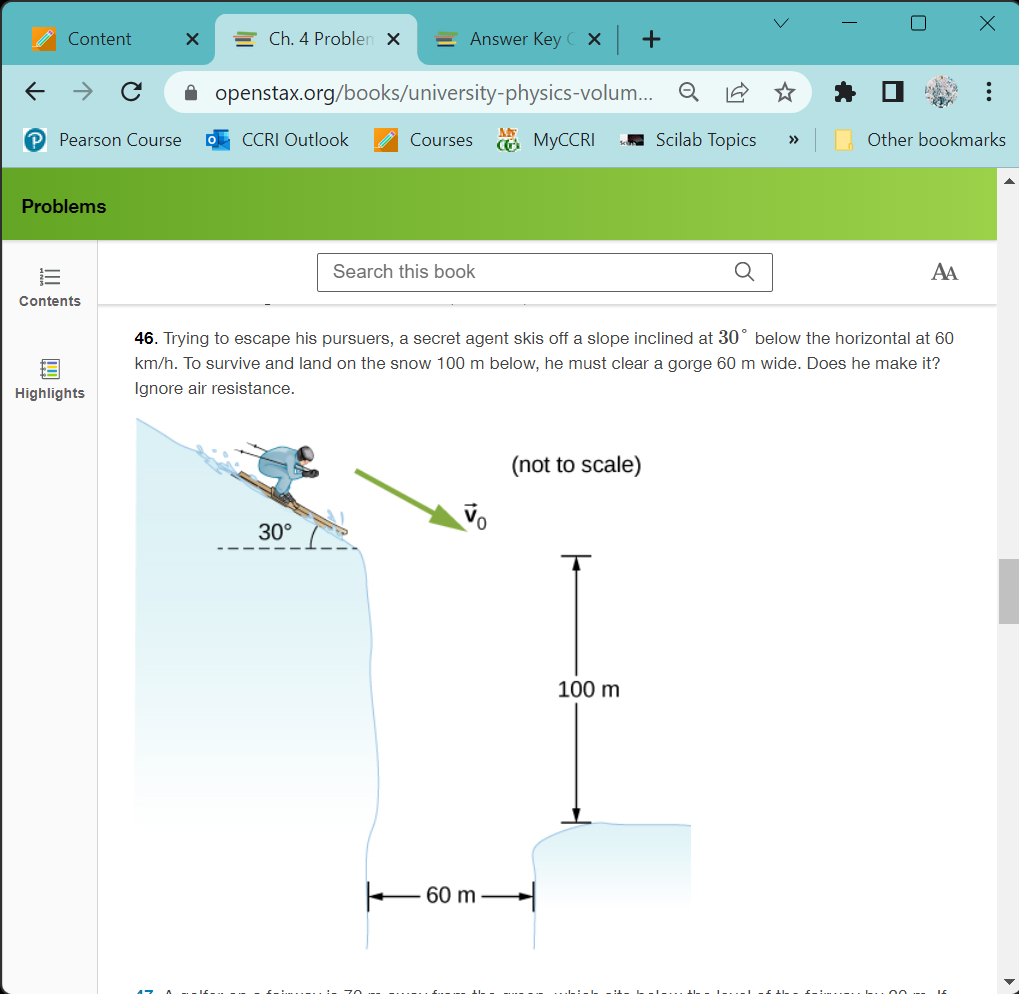Image resolution: width=1019 pixels, height=994 pixels.
Task: Reload the page with the refresh icon
Action: [131, 92]
